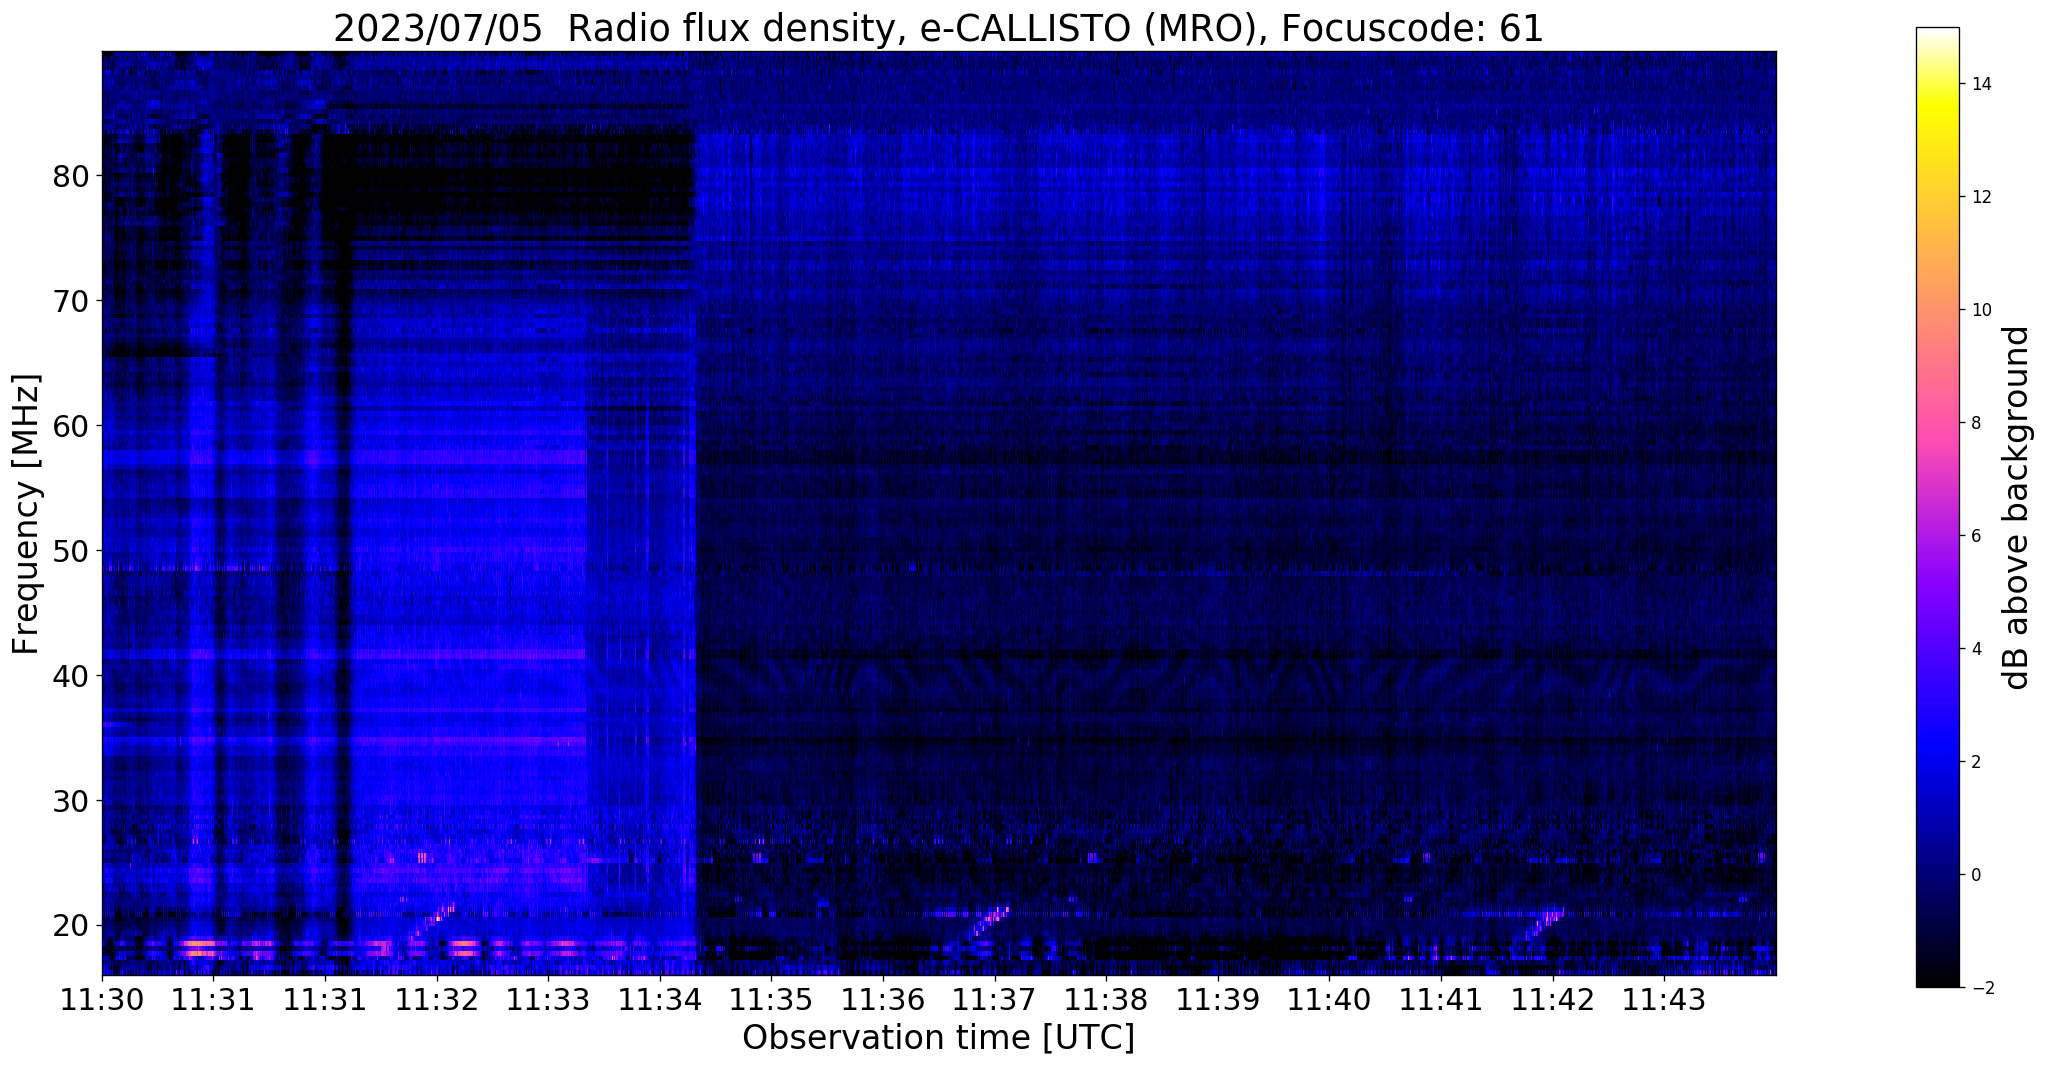Image resolution: width=2047 pixels, height=1067 pixels.
Task: Click the 20 tick on frequency axis
Action: pyautogui.click(x=71, y=926)
